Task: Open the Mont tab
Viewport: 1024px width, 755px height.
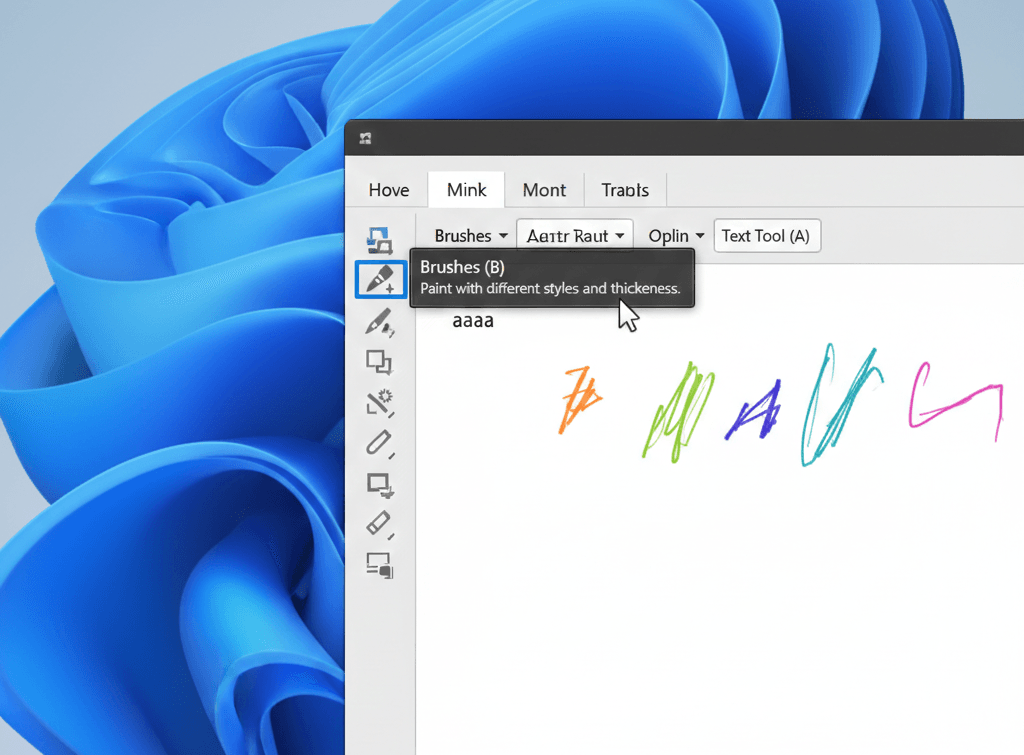Action: 544,190
